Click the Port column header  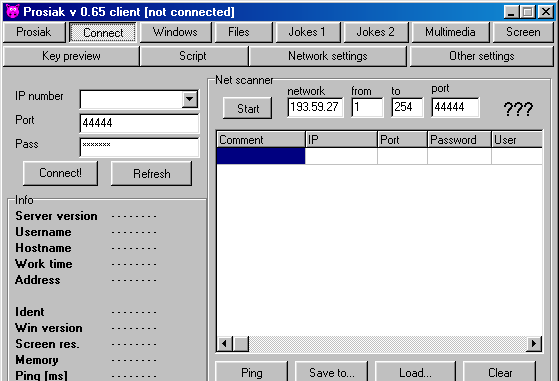pyautogui.click(x=402, y=139)
